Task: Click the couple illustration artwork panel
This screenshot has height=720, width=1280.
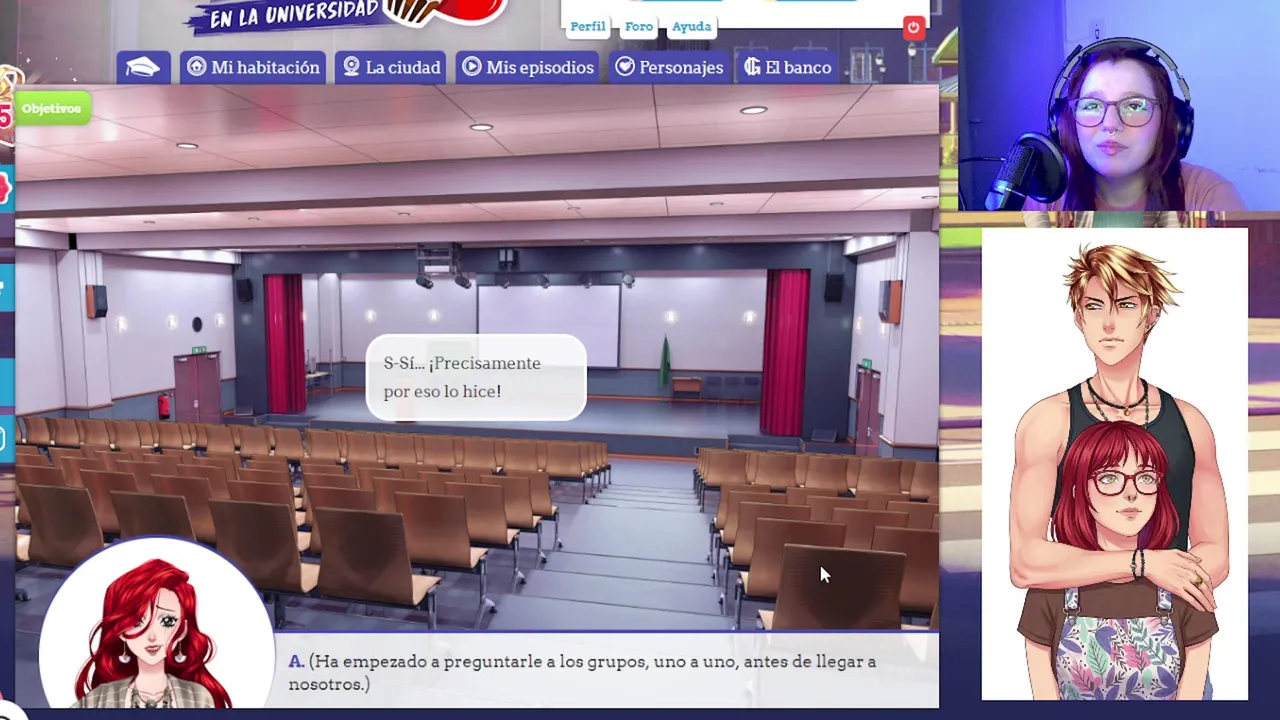Action: (x=1115, y=464)
